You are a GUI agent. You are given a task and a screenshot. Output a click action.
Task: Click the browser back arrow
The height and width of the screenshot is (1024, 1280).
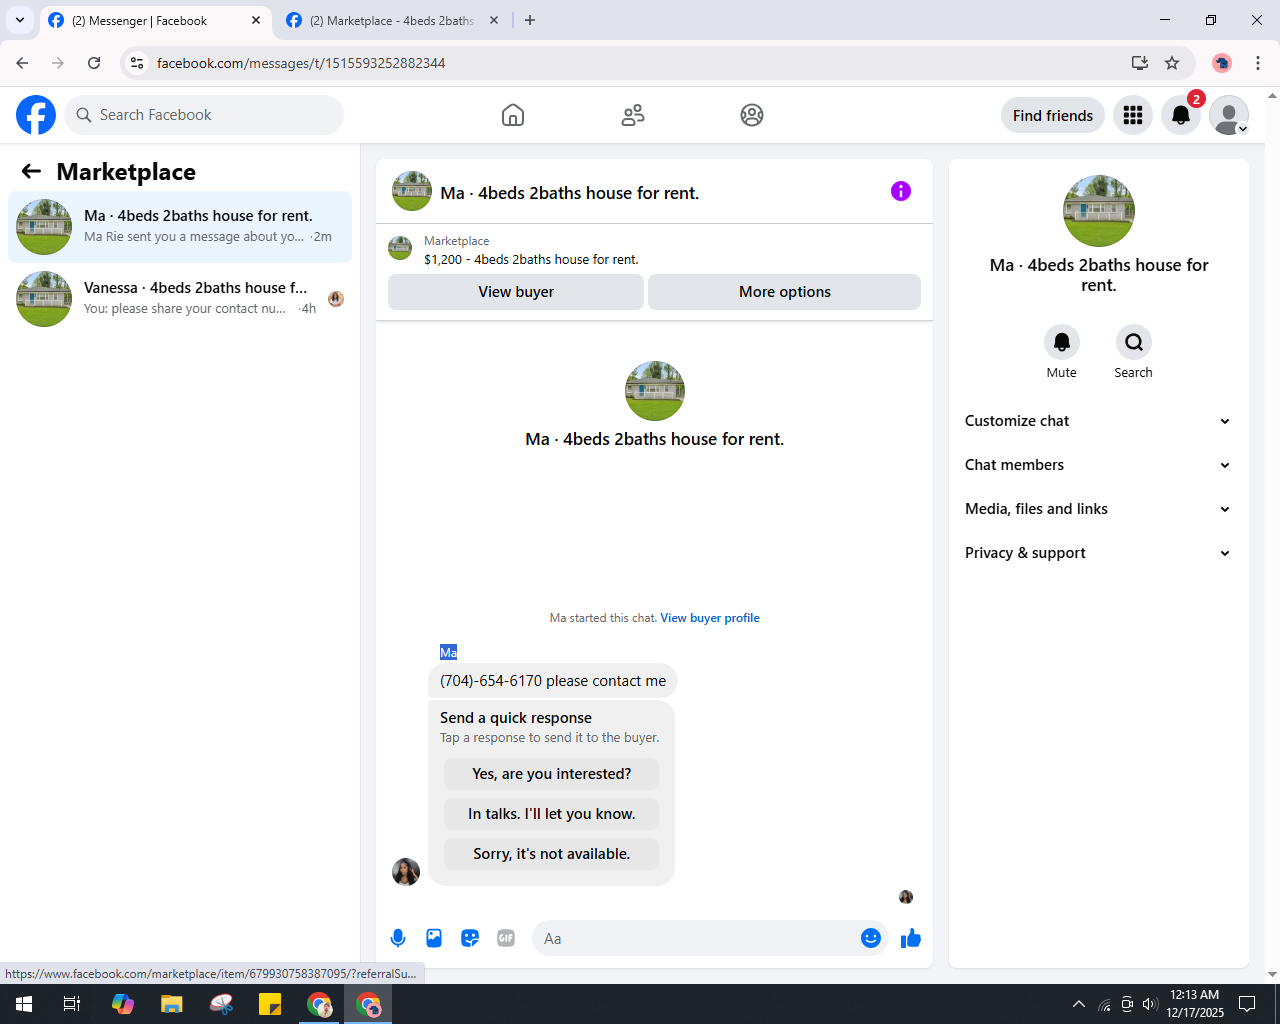coord(22,63)
